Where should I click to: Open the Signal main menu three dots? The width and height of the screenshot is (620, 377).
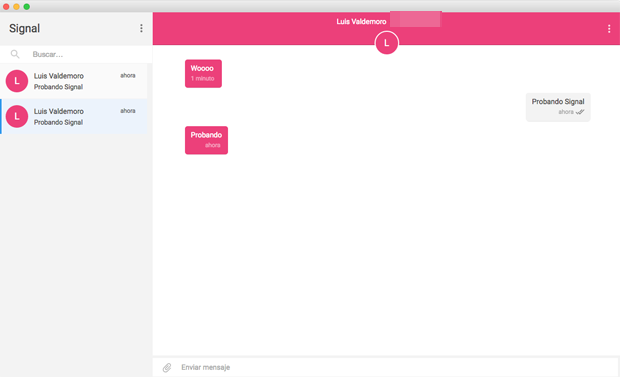[x=141, y=28]
